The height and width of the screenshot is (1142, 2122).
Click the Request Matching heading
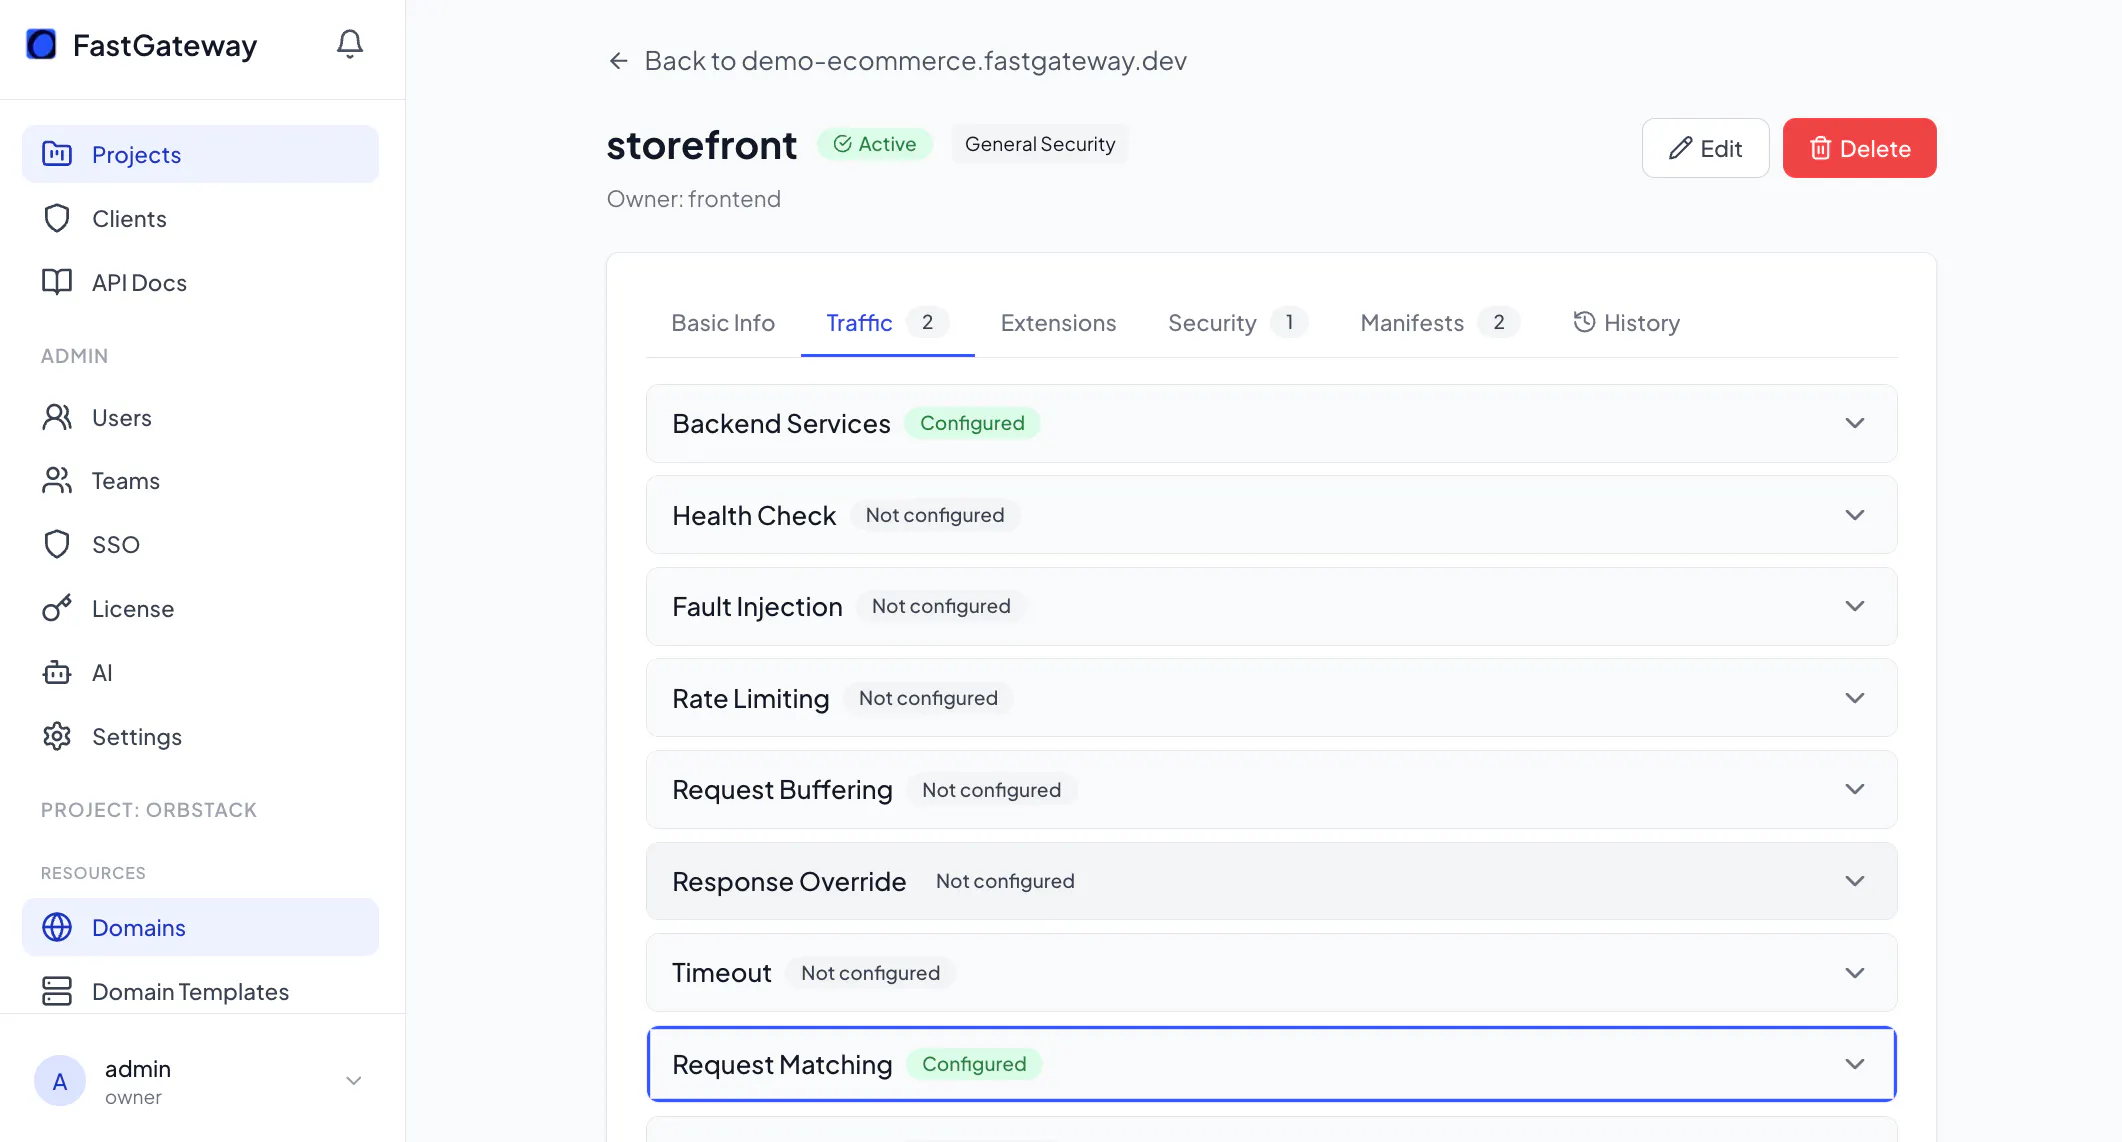click(x=782, y=1064)
